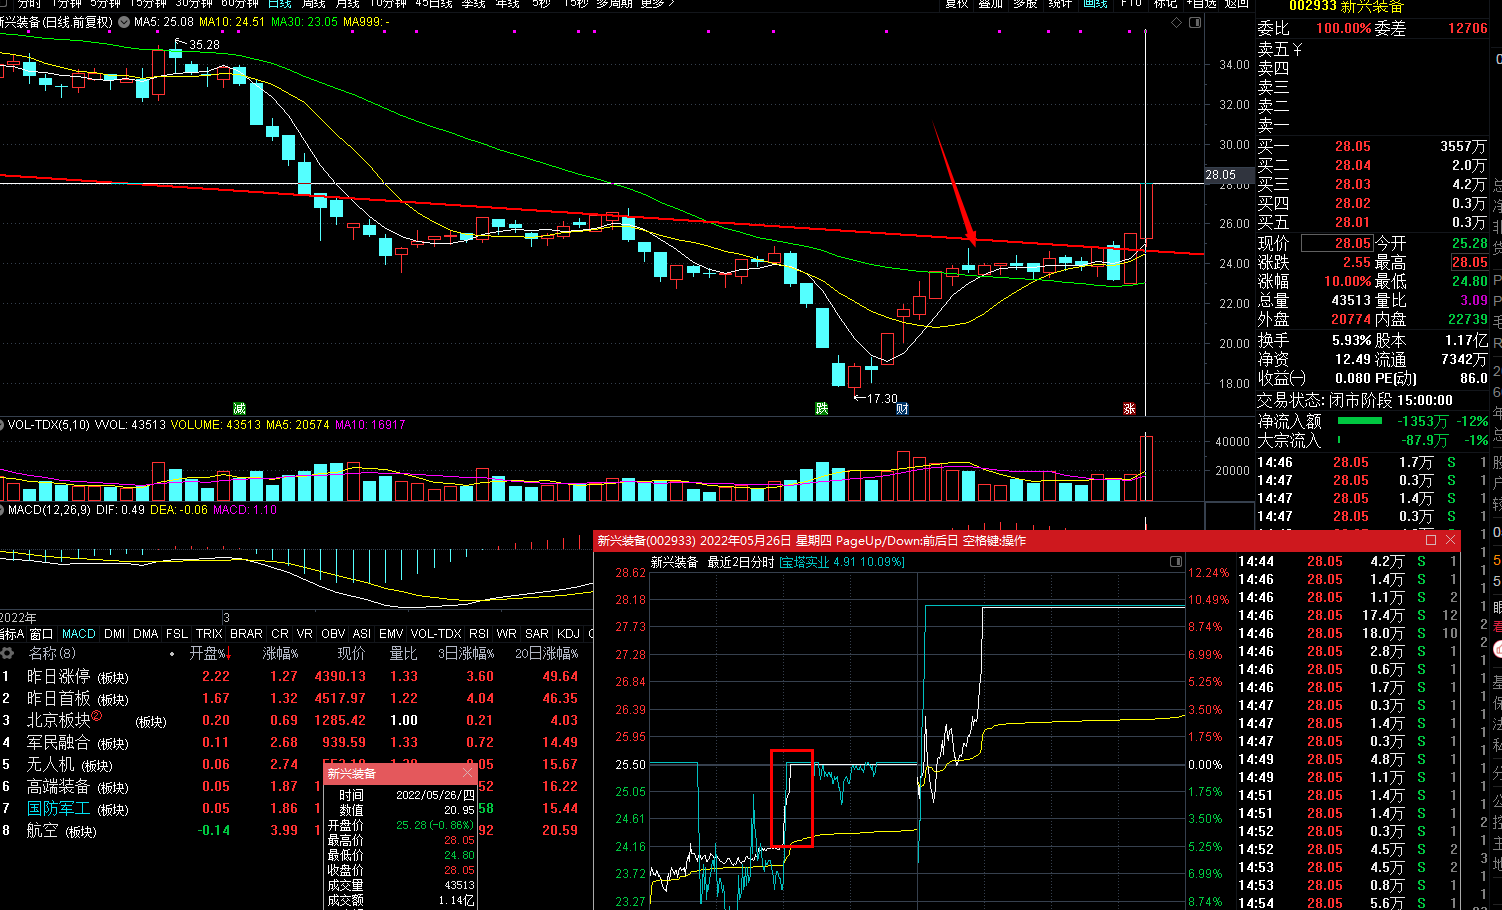Click the 买一 bid price 28.05
This screenshot has width=1502, height=910.
click(x=1352, y=146)
